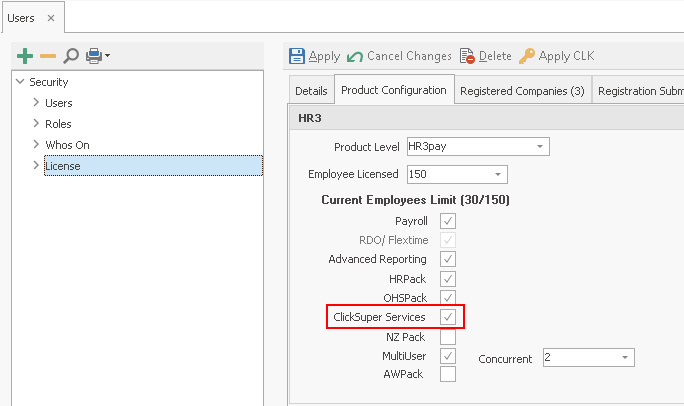Click the Apply save icon
This screenshot has width=684, height=406.
[297, 56]
